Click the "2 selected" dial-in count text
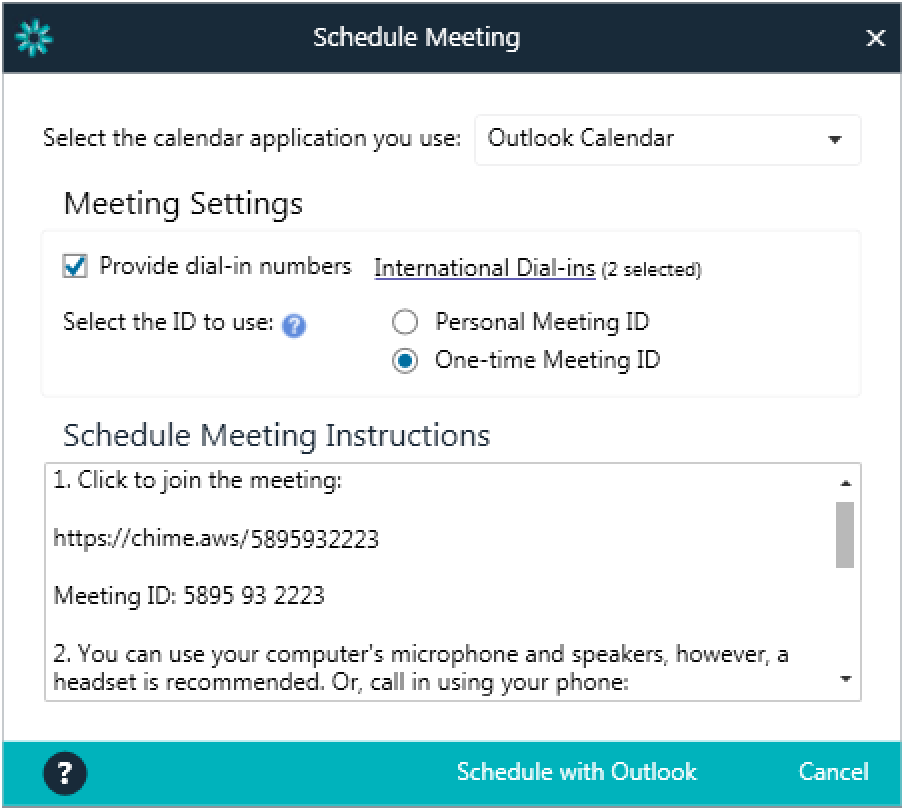The image size is (906, 812). [651, 270]
